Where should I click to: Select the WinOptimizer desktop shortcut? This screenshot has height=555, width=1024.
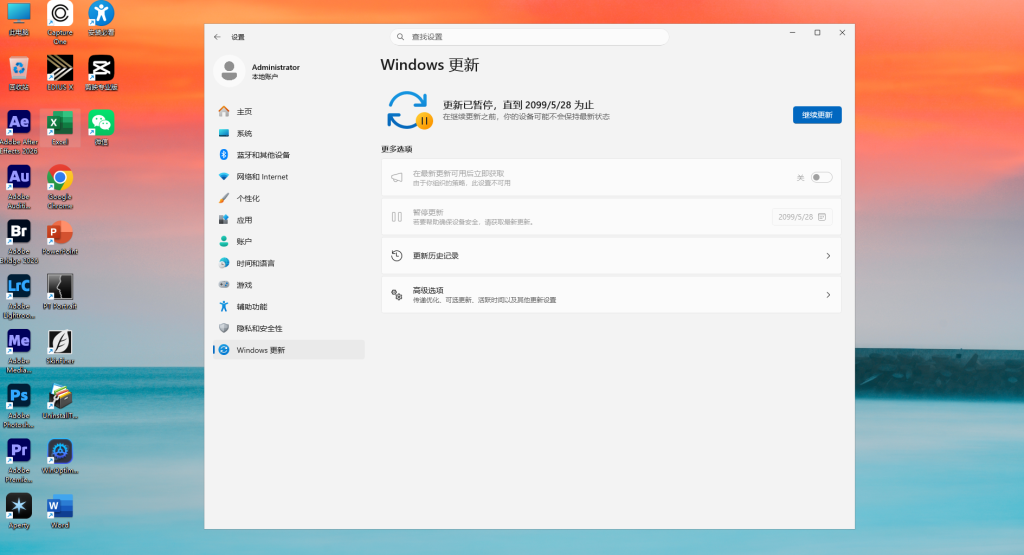click(x=59, y=457)
